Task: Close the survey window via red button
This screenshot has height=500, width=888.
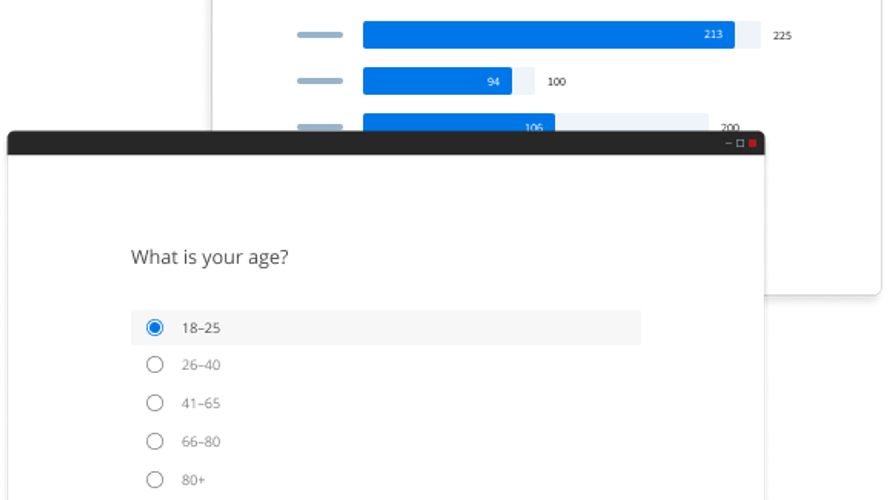Action: click(752, 144)
